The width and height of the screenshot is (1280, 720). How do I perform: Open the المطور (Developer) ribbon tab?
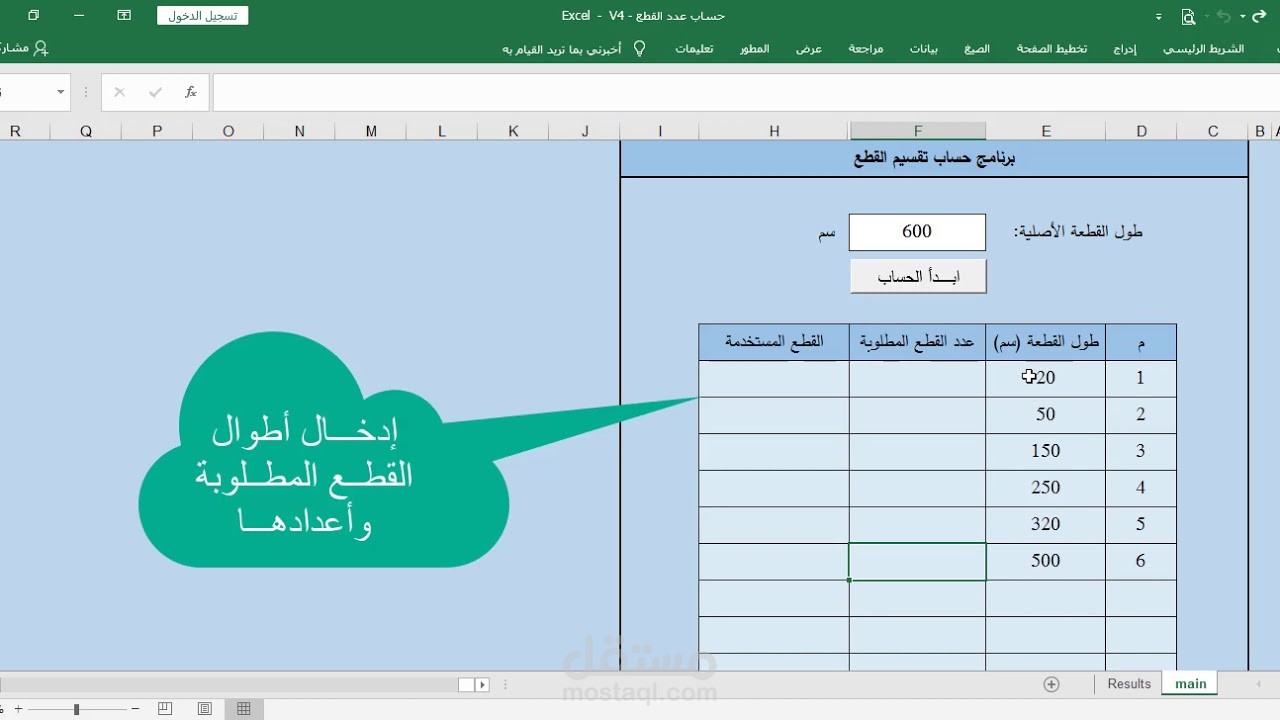coord(753,49)
